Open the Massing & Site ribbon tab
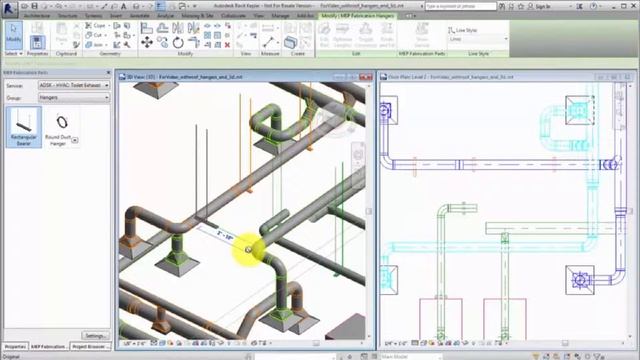 [198, 16]
